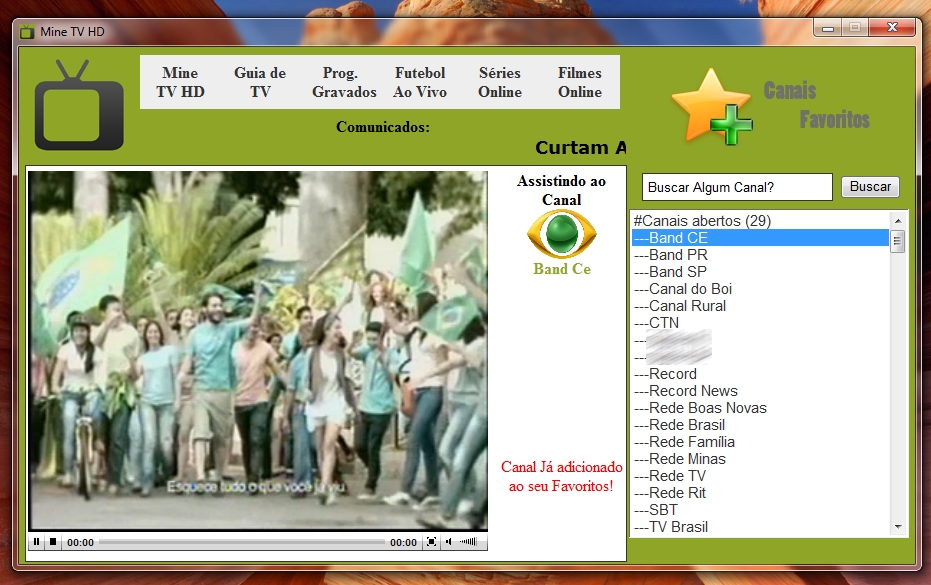
Task: Stop the video playback
Action: click(54, 541)
